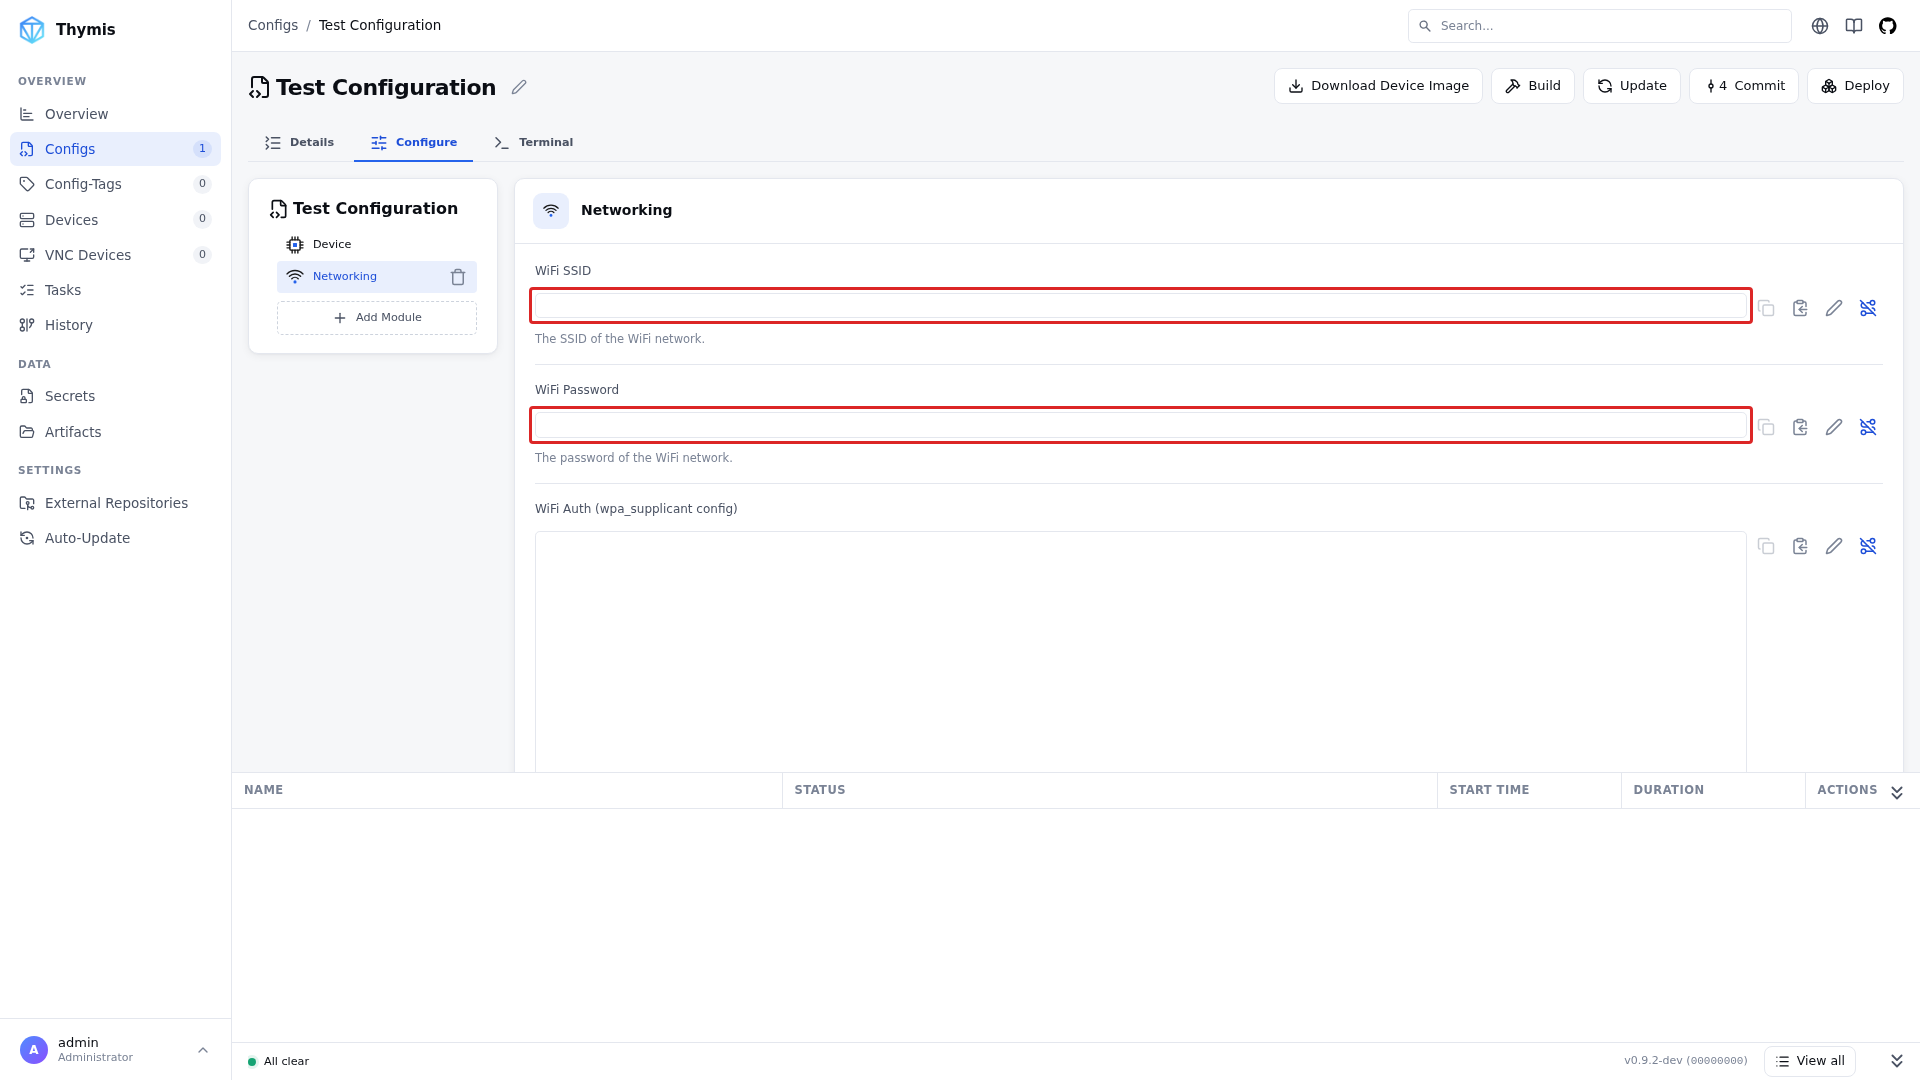Rename Test Configuration with pencil icon

tap(519, 87)
